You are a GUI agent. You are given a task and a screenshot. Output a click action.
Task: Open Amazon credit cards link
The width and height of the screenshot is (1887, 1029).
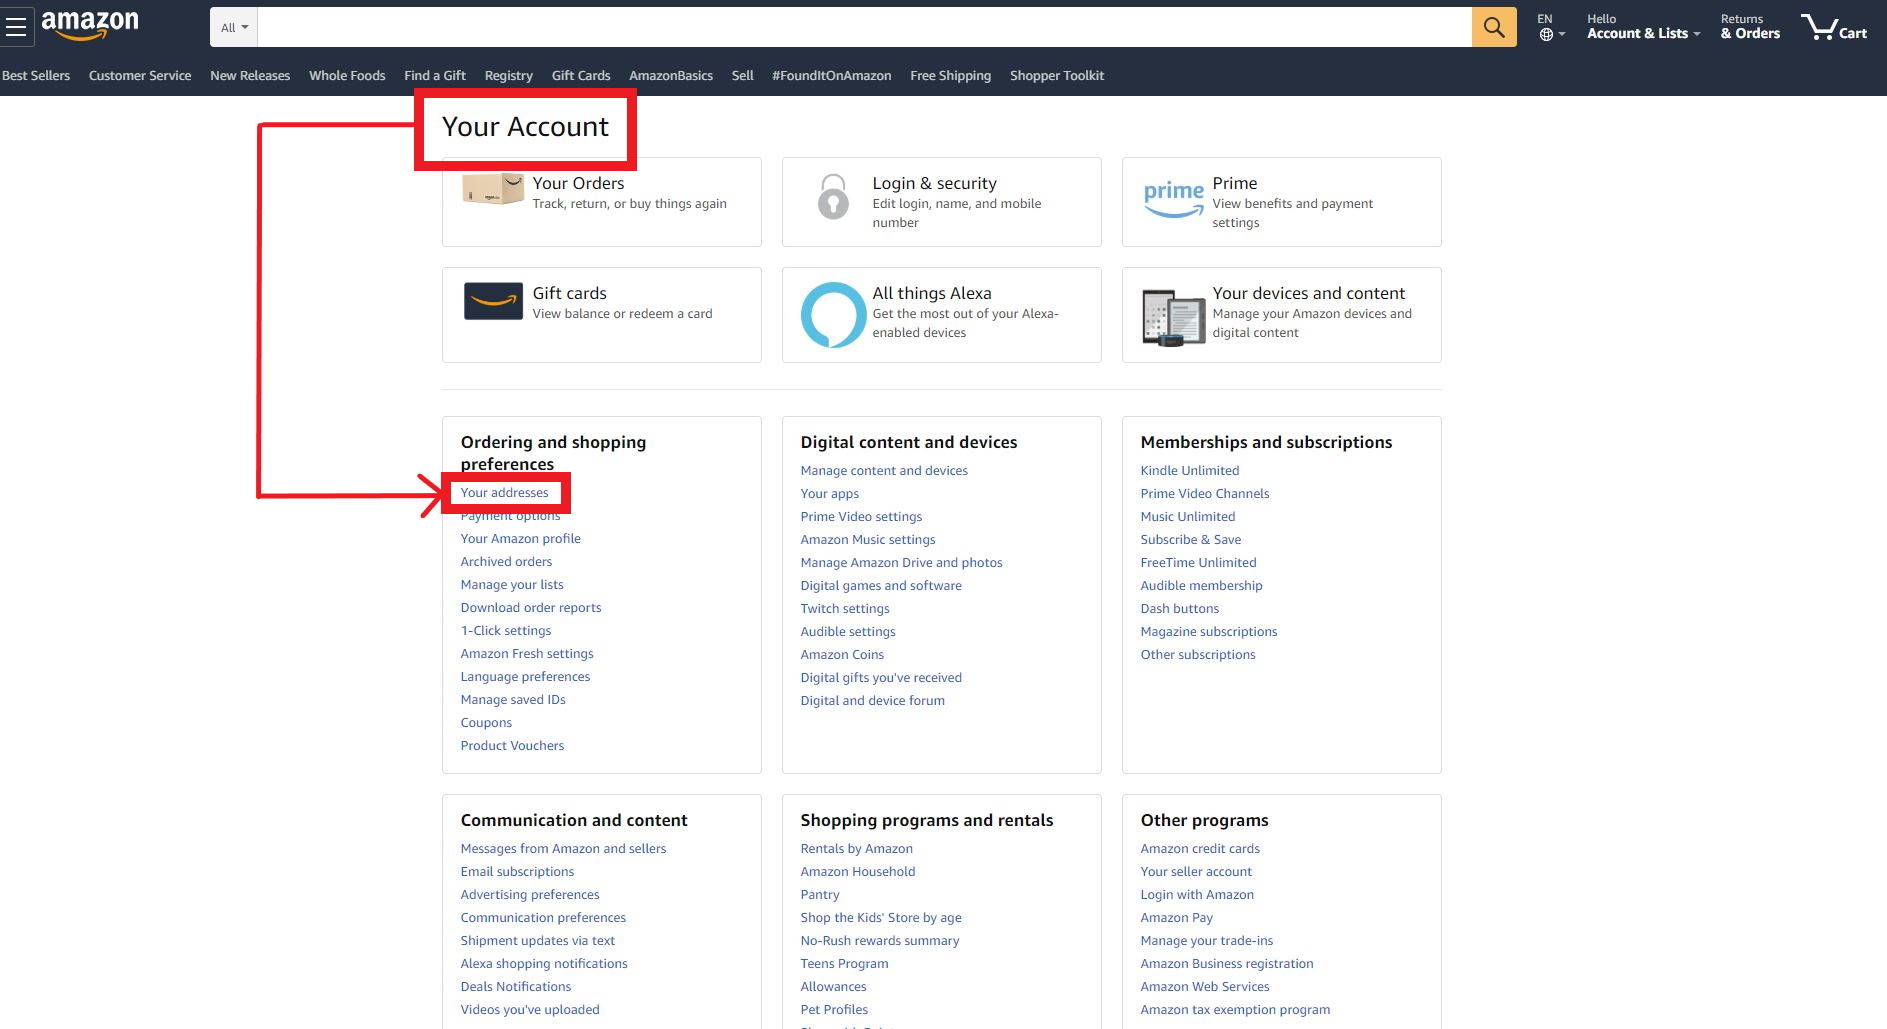pos(1200,848)
